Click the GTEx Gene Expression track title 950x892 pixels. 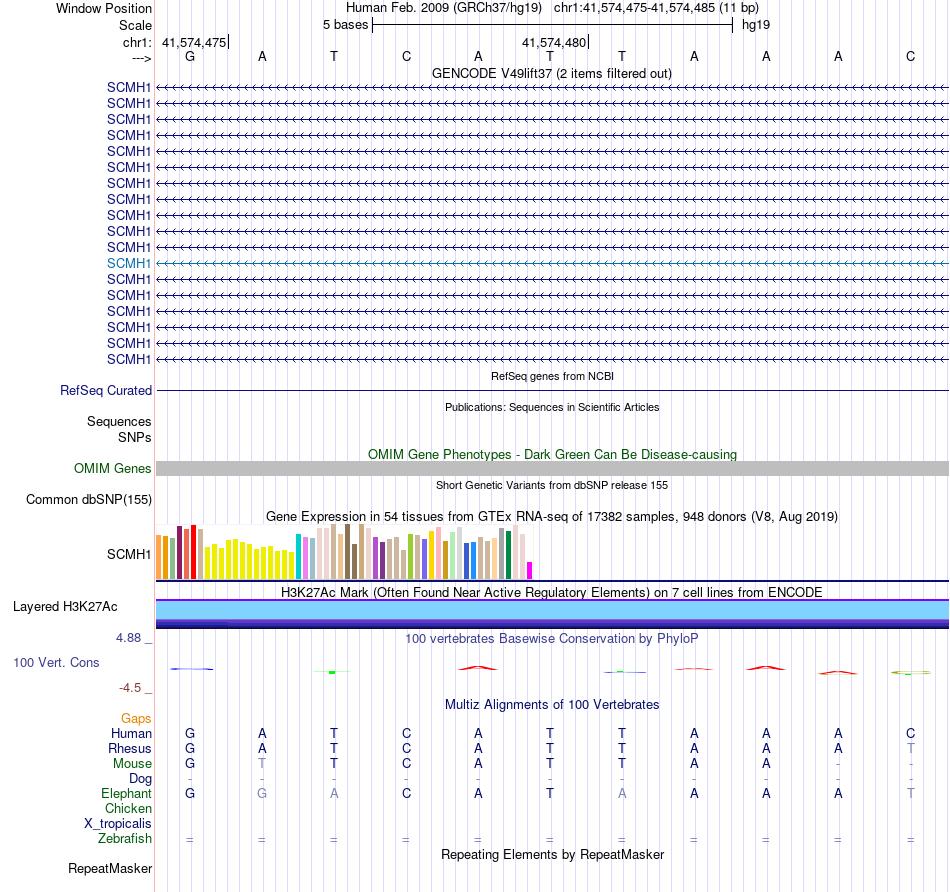(551, 516)
